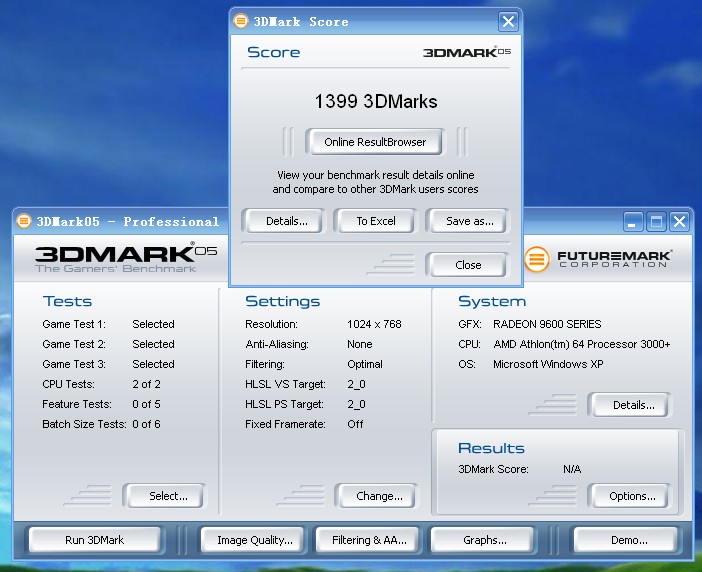Viewport: 702px width, 572px height.
Task: Click the '3DMark Score:' label in Results
Action: pos(493,469)
